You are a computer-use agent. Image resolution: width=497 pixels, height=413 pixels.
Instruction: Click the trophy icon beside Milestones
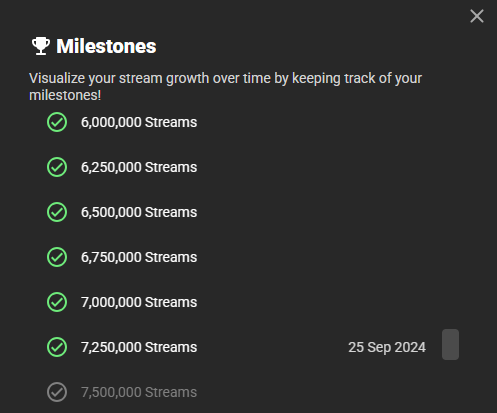(x=41, y=46)
